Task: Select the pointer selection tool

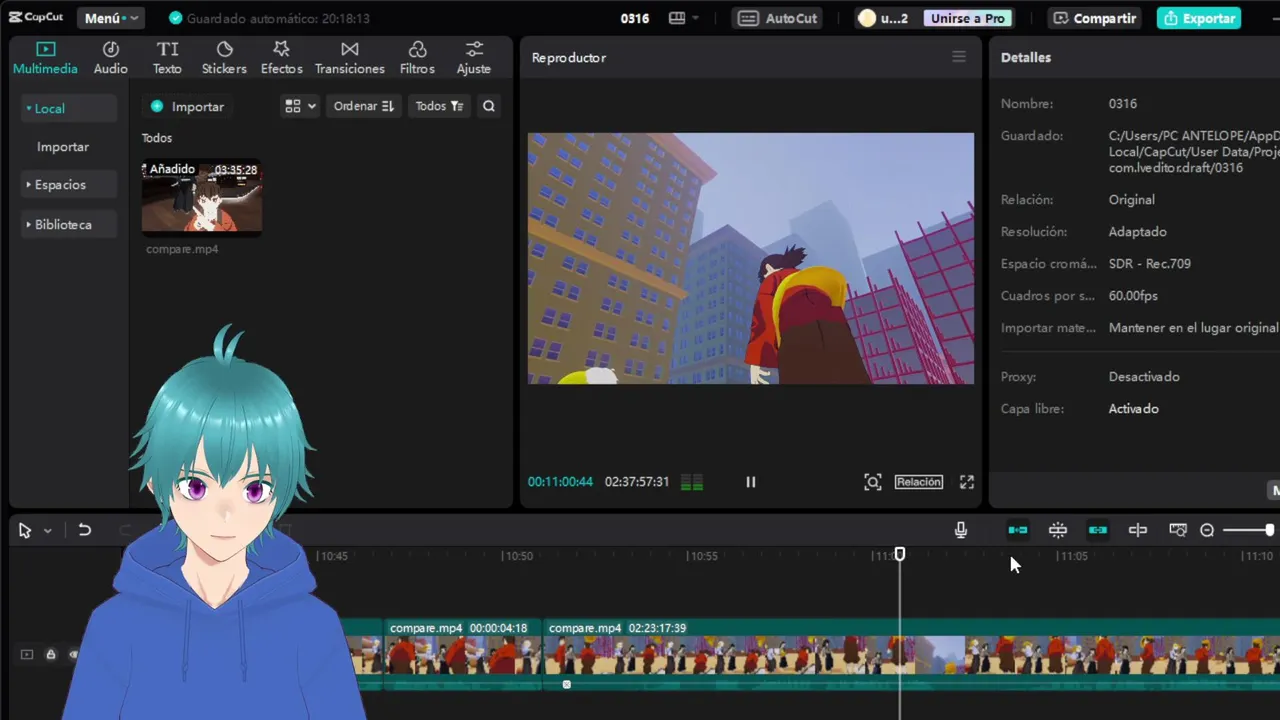Action: (x=25, y=531)
